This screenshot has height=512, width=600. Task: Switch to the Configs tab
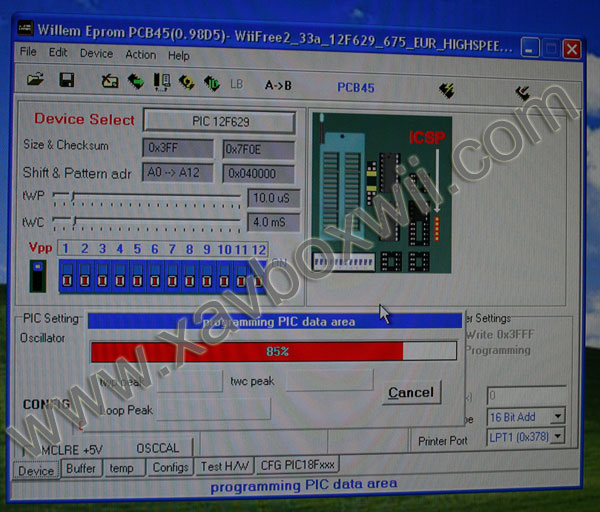pos(170,467)
